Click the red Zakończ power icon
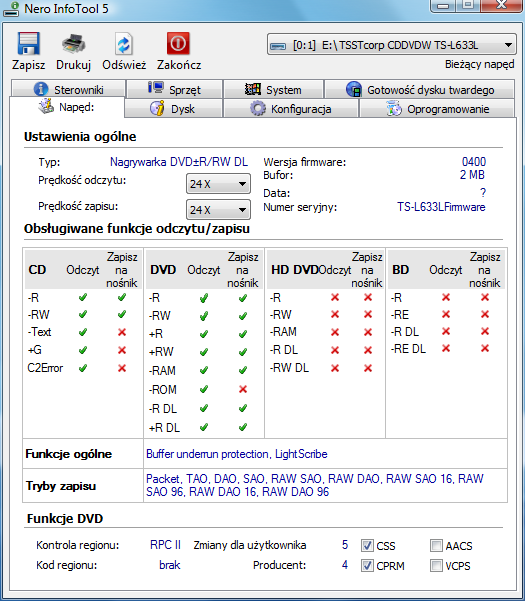This screenshot has width=525, height=601. (x=178, y=43)
